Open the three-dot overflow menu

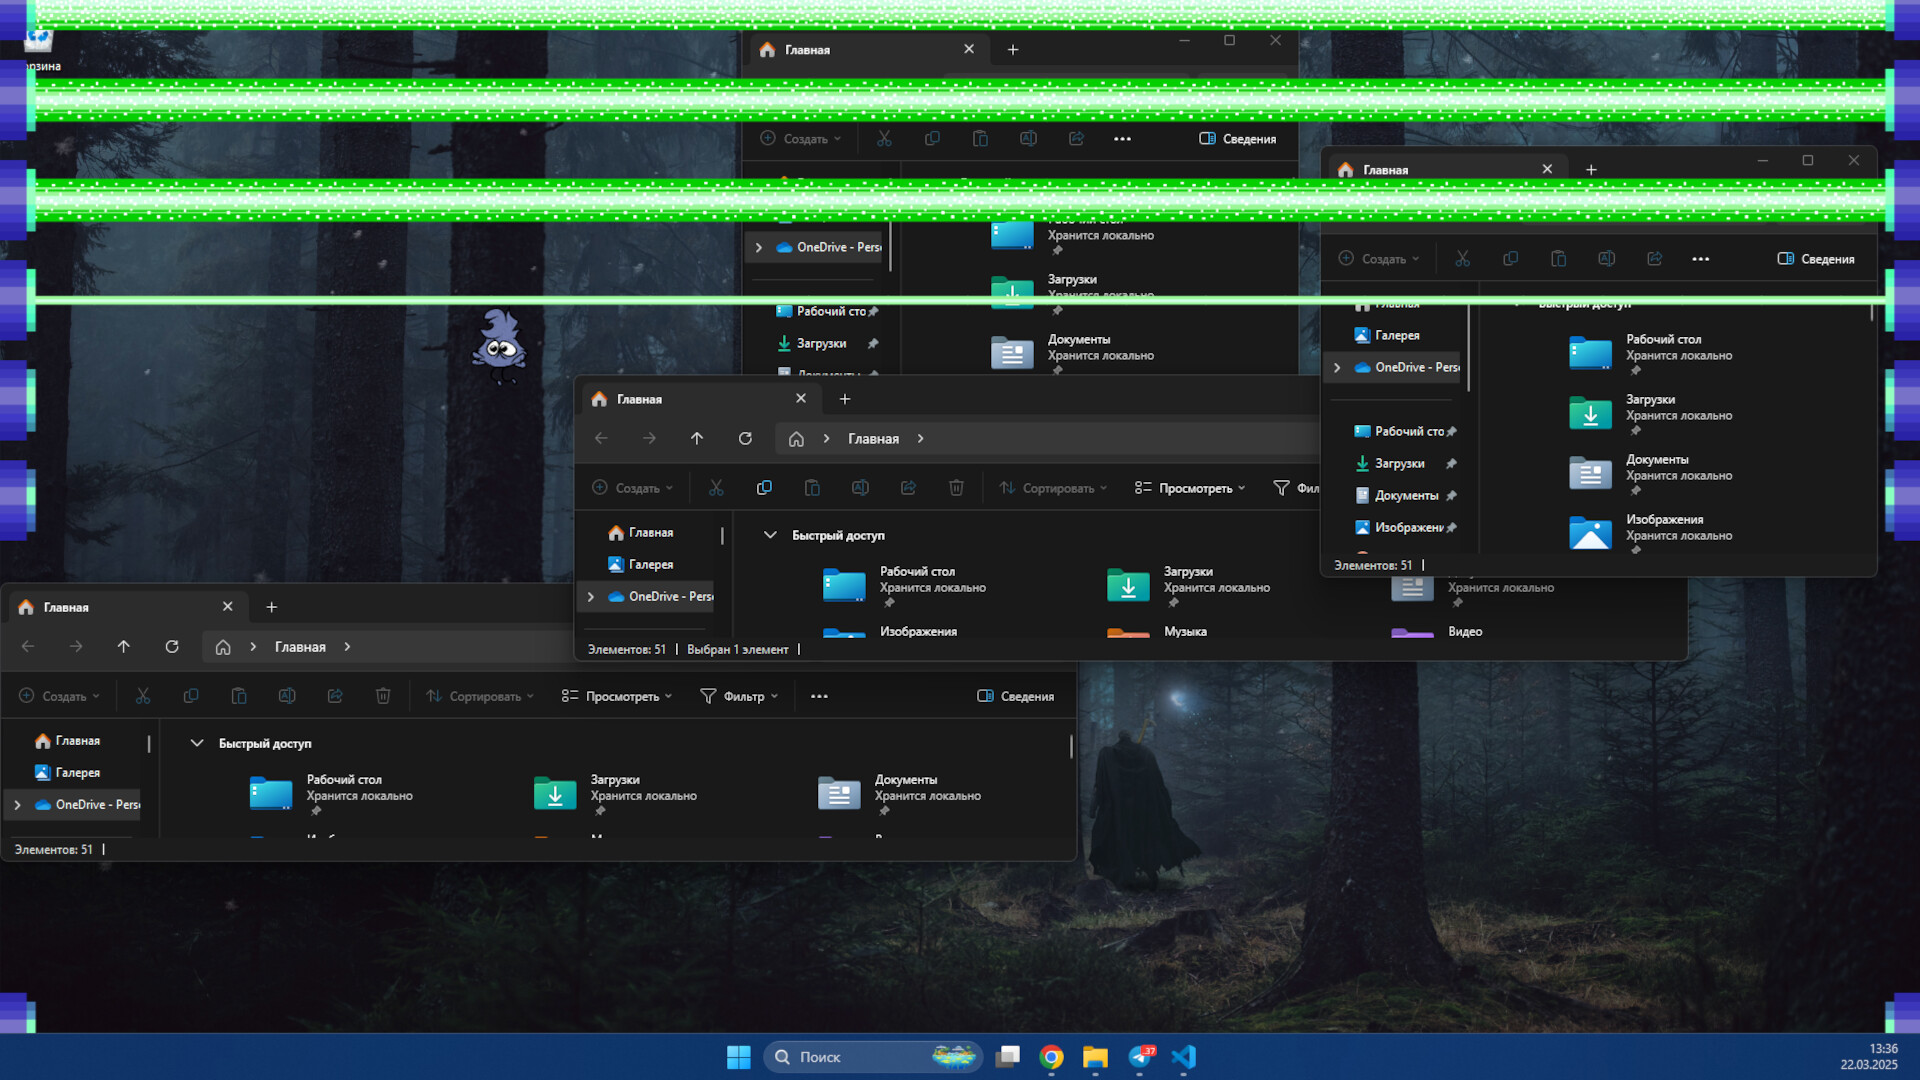(819, 695)
